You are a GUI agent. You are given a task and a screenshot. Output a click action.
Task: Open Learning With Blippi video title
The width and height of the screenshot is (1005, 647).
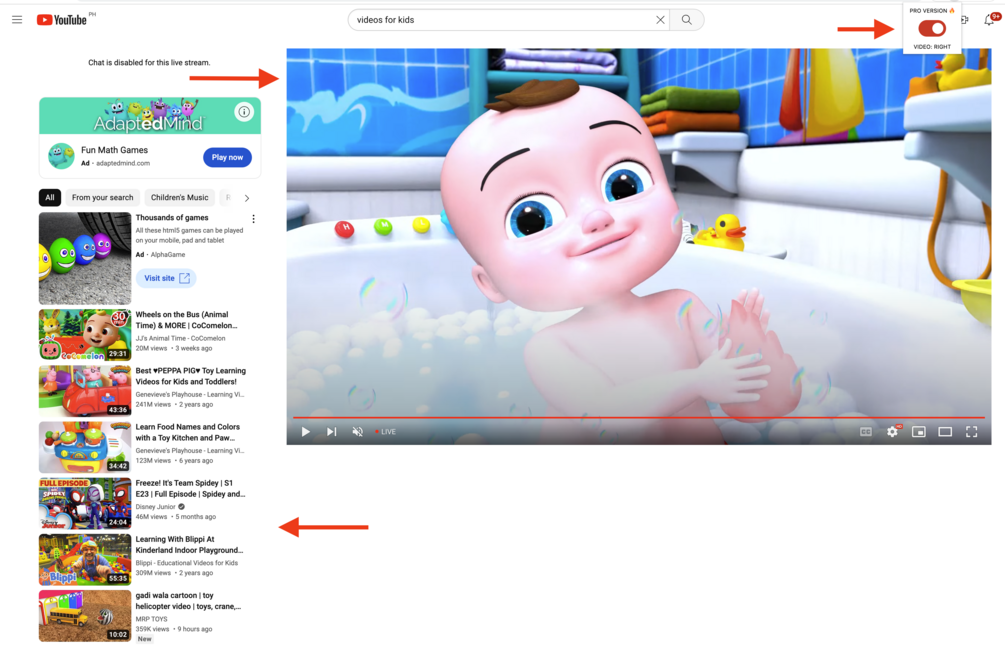click(x=189, y=544)
